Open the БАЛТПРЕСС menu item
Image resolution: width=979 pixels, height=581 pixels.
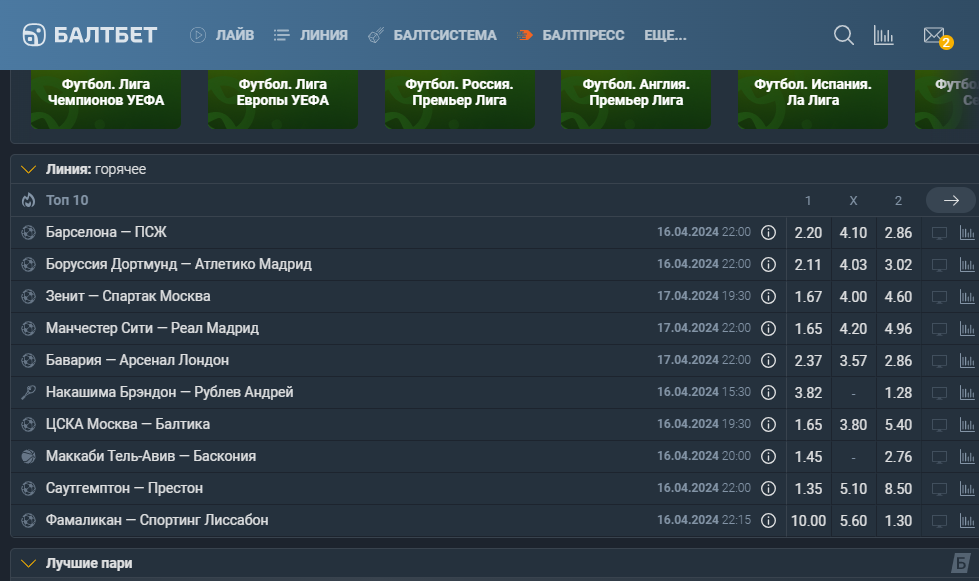(x=571, y=35)
